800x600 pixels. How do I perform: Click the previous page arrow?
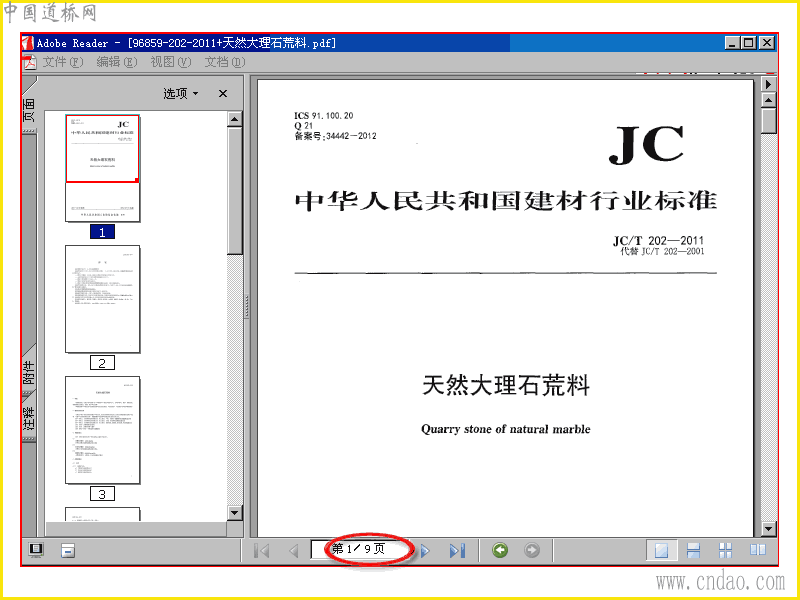click(294, 551)
